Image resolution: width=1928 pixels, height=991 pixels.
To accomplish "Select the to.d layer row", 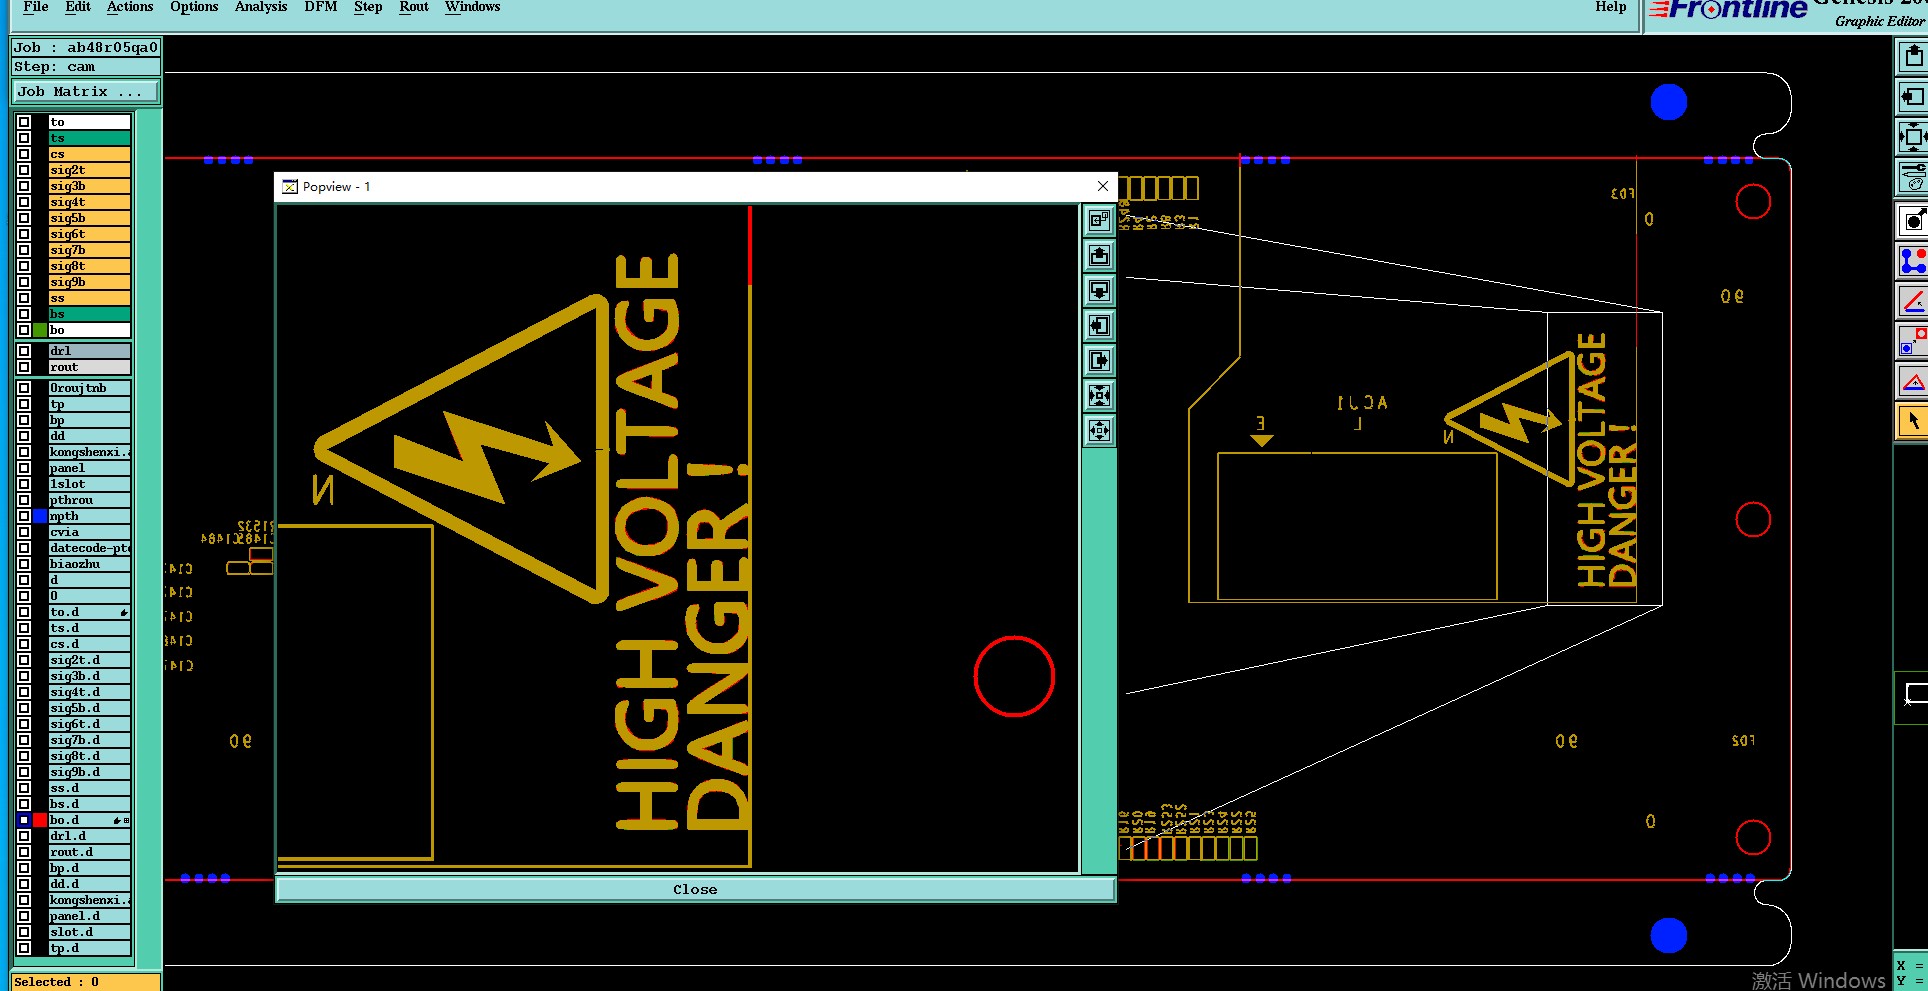I will click(90, 612).
